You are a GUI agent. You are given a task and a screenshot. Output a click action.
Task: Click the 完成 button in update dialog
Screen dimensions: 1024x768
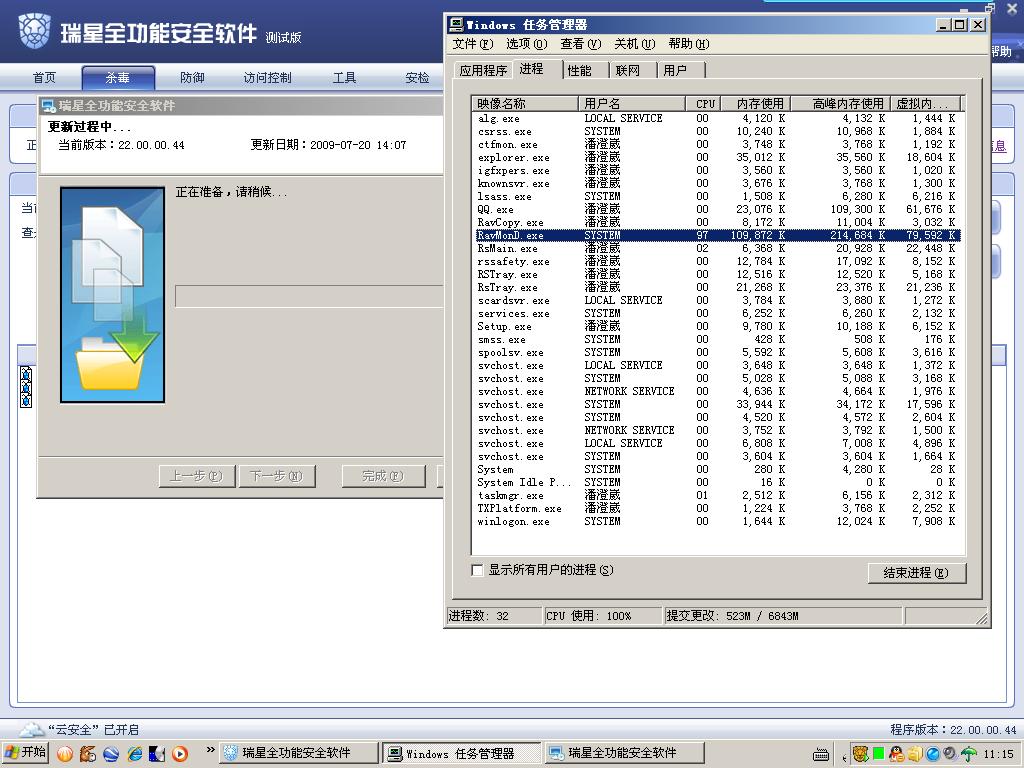[x=383, y=476]
